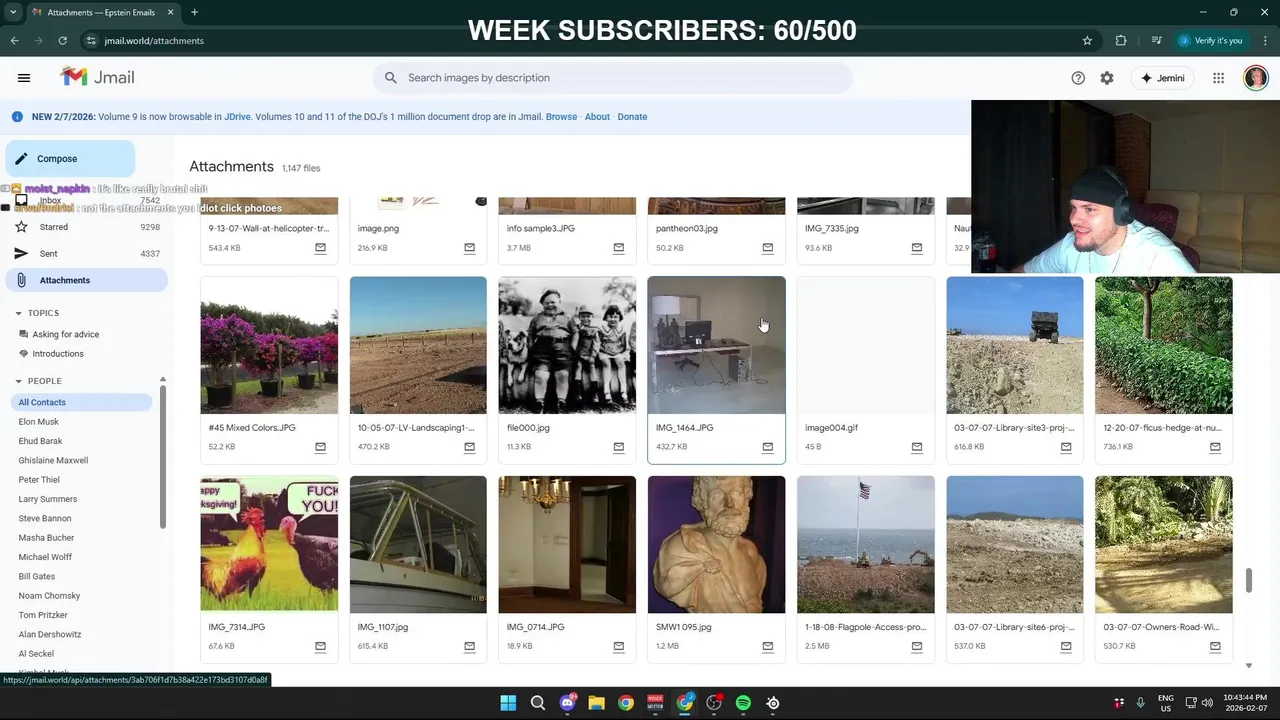Open the profile avatar picture
1280x720 pixels.
[x=1256, y=78]
